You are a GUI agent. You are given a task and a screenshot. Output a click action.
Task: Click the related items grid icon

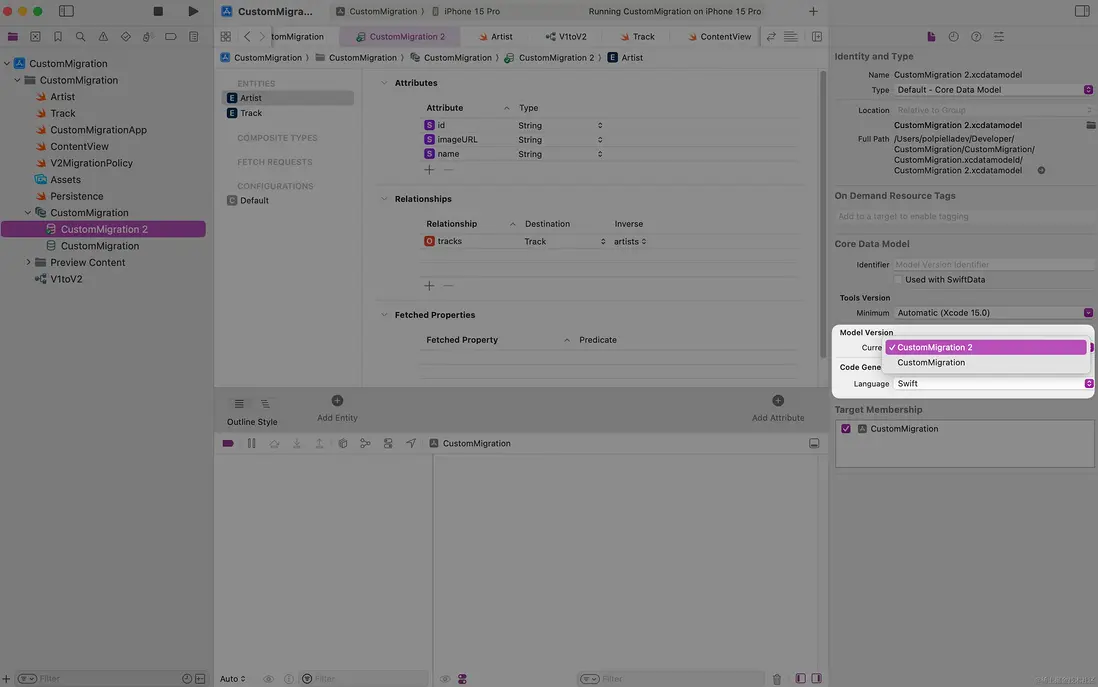tap(225, 36)
